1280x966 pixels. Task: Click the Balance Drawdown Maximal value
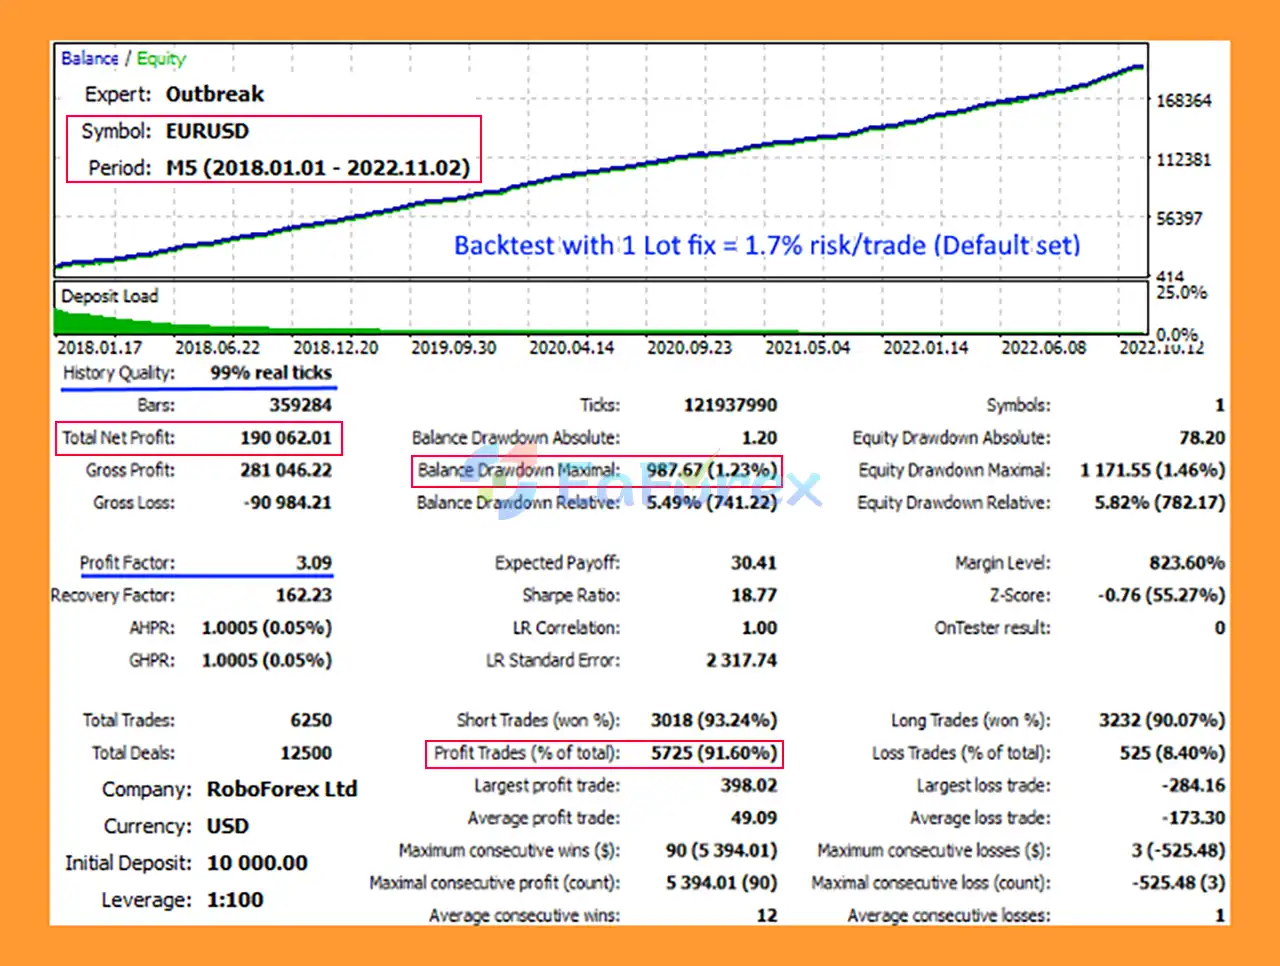click(711, 470)
